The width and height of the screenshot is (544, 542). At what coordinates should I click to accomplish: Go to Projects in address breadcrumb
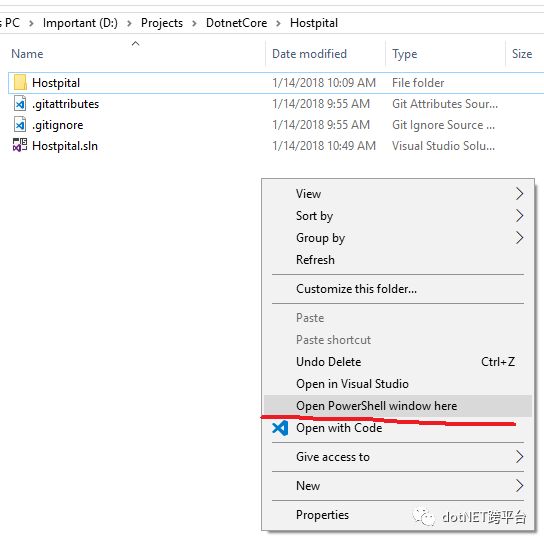(162, 23)
